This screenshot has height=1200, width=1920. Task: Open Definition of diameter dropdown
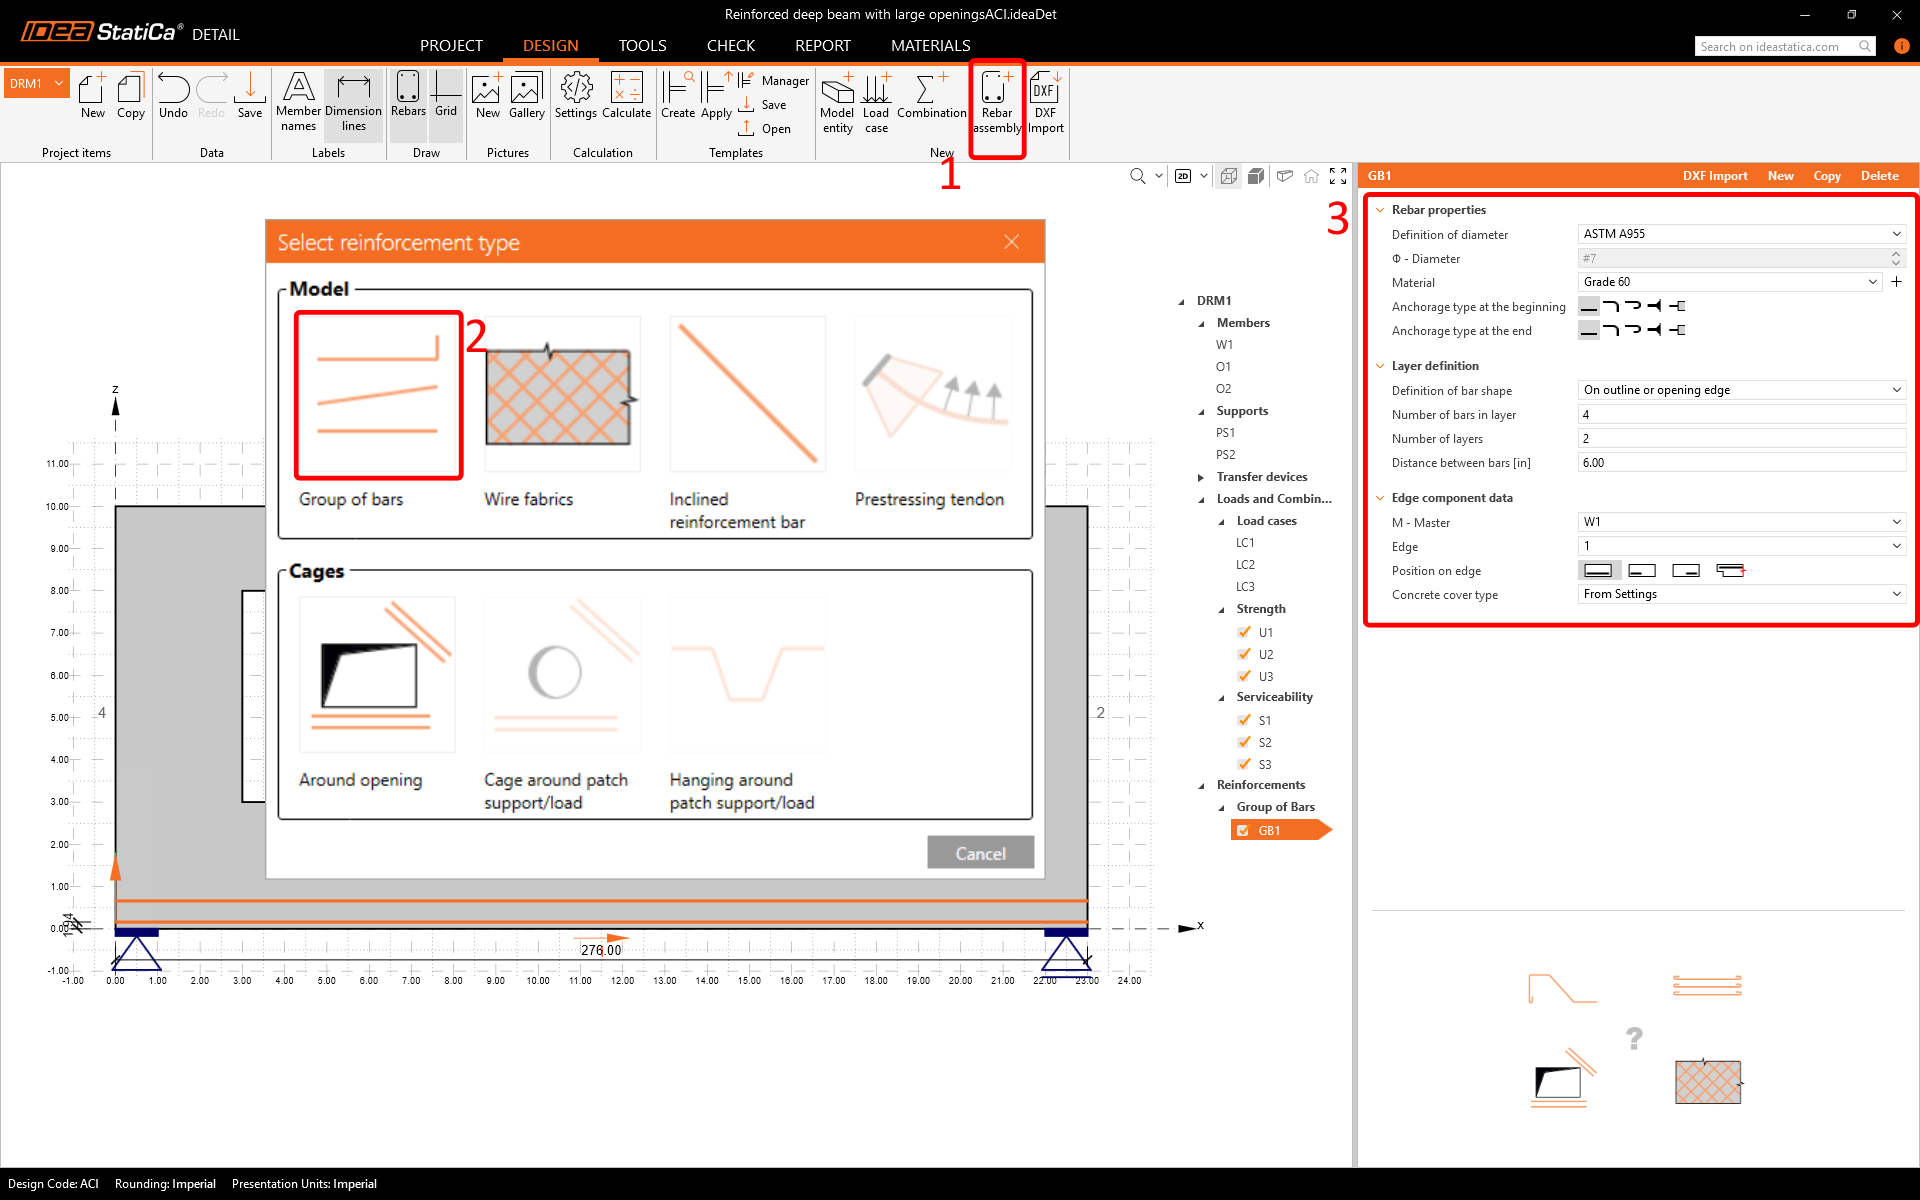pyautogui.click(x=1741, y=234)
